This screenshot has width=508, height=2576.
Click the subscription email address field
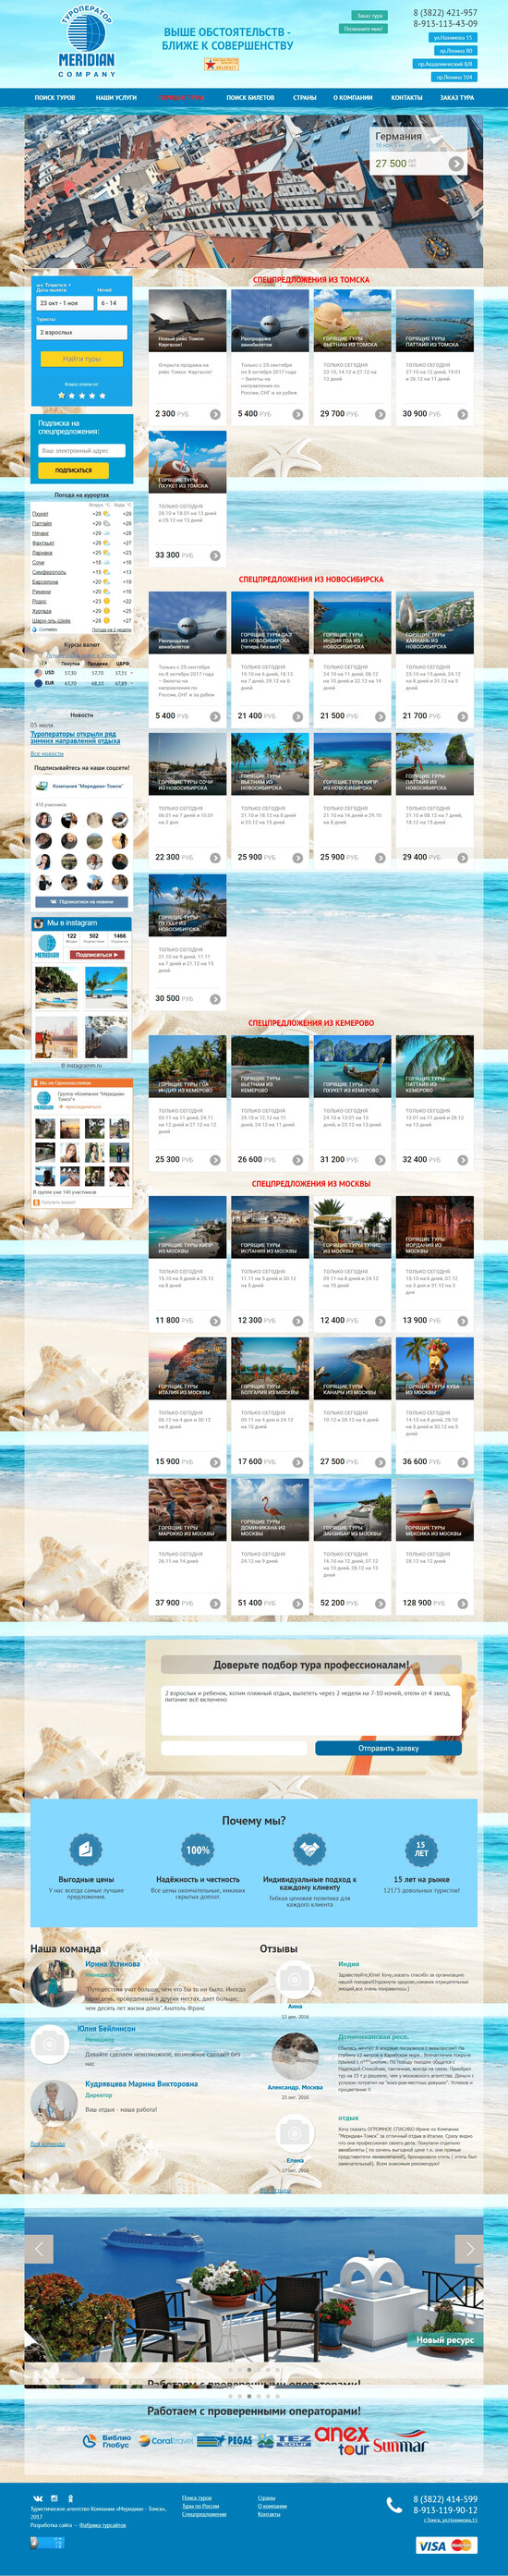click(x=82, y=451)
